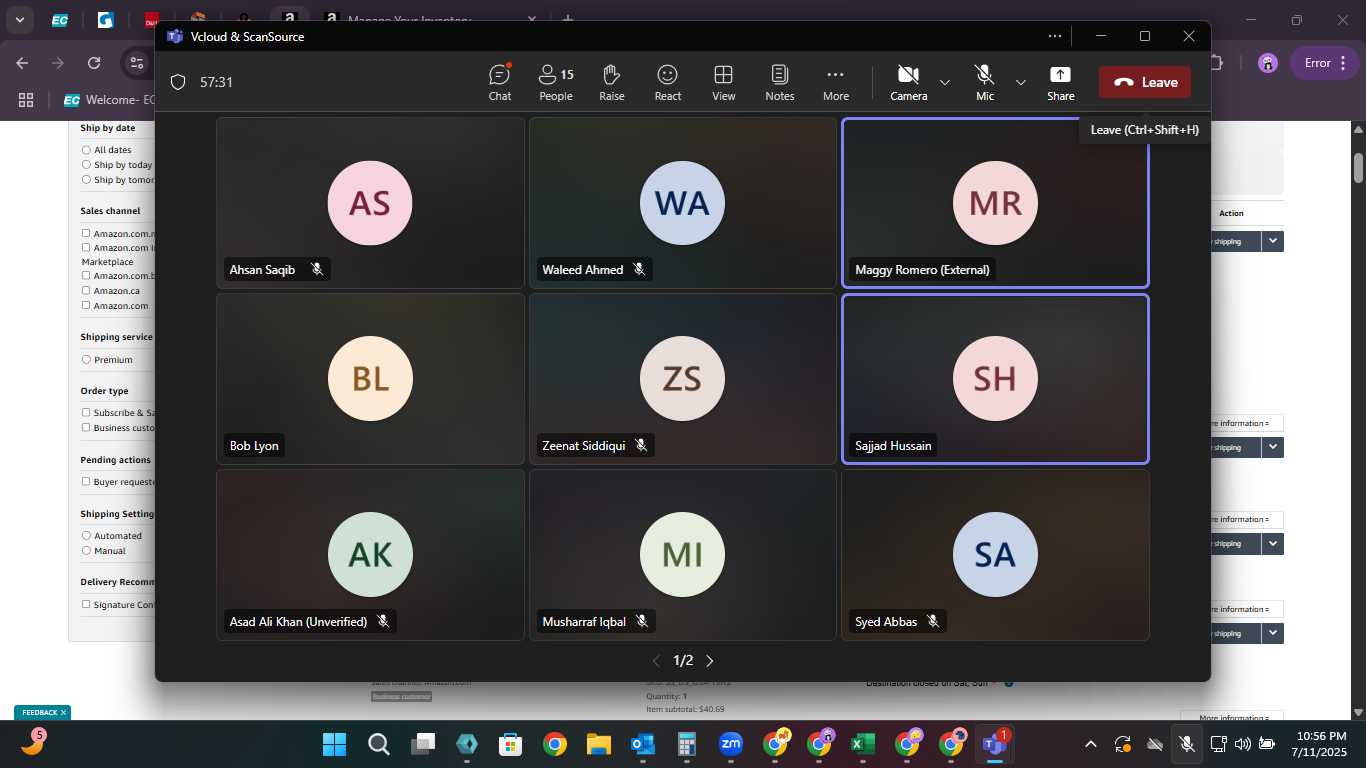
Task: Open the browser apps grid shortcut
Action: [26, 100]
